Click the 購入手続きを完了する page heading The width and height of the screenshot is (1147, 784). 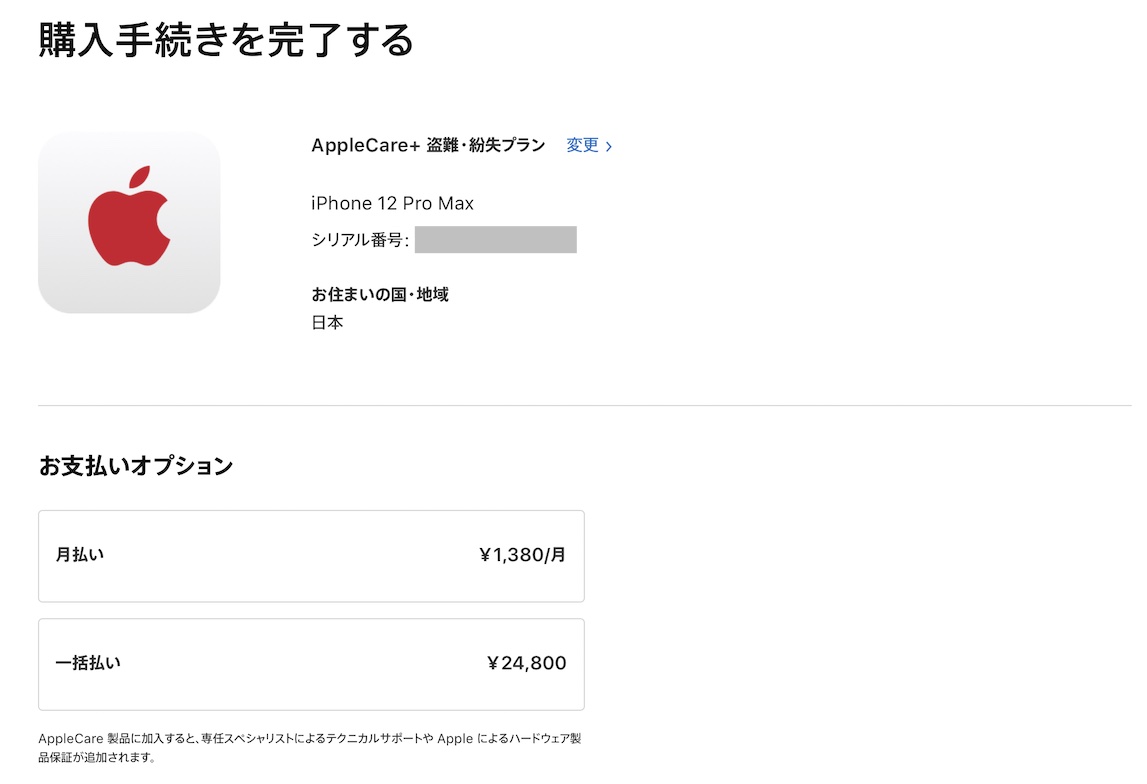tap(226, 40)
